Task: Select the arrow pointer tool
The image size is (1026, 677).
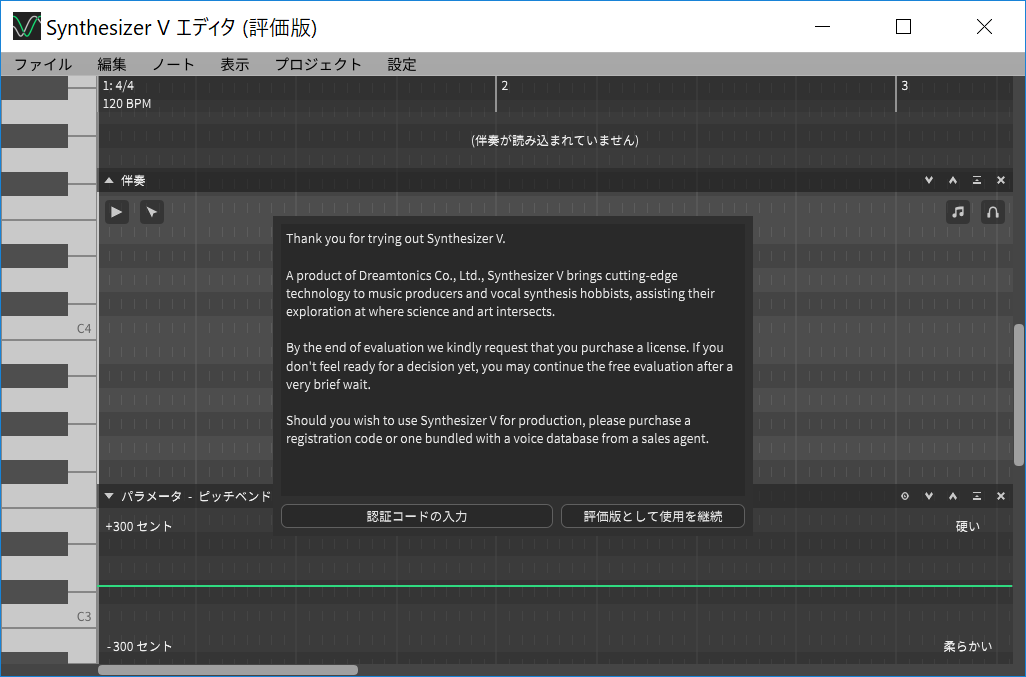Action: click(152, 212)
